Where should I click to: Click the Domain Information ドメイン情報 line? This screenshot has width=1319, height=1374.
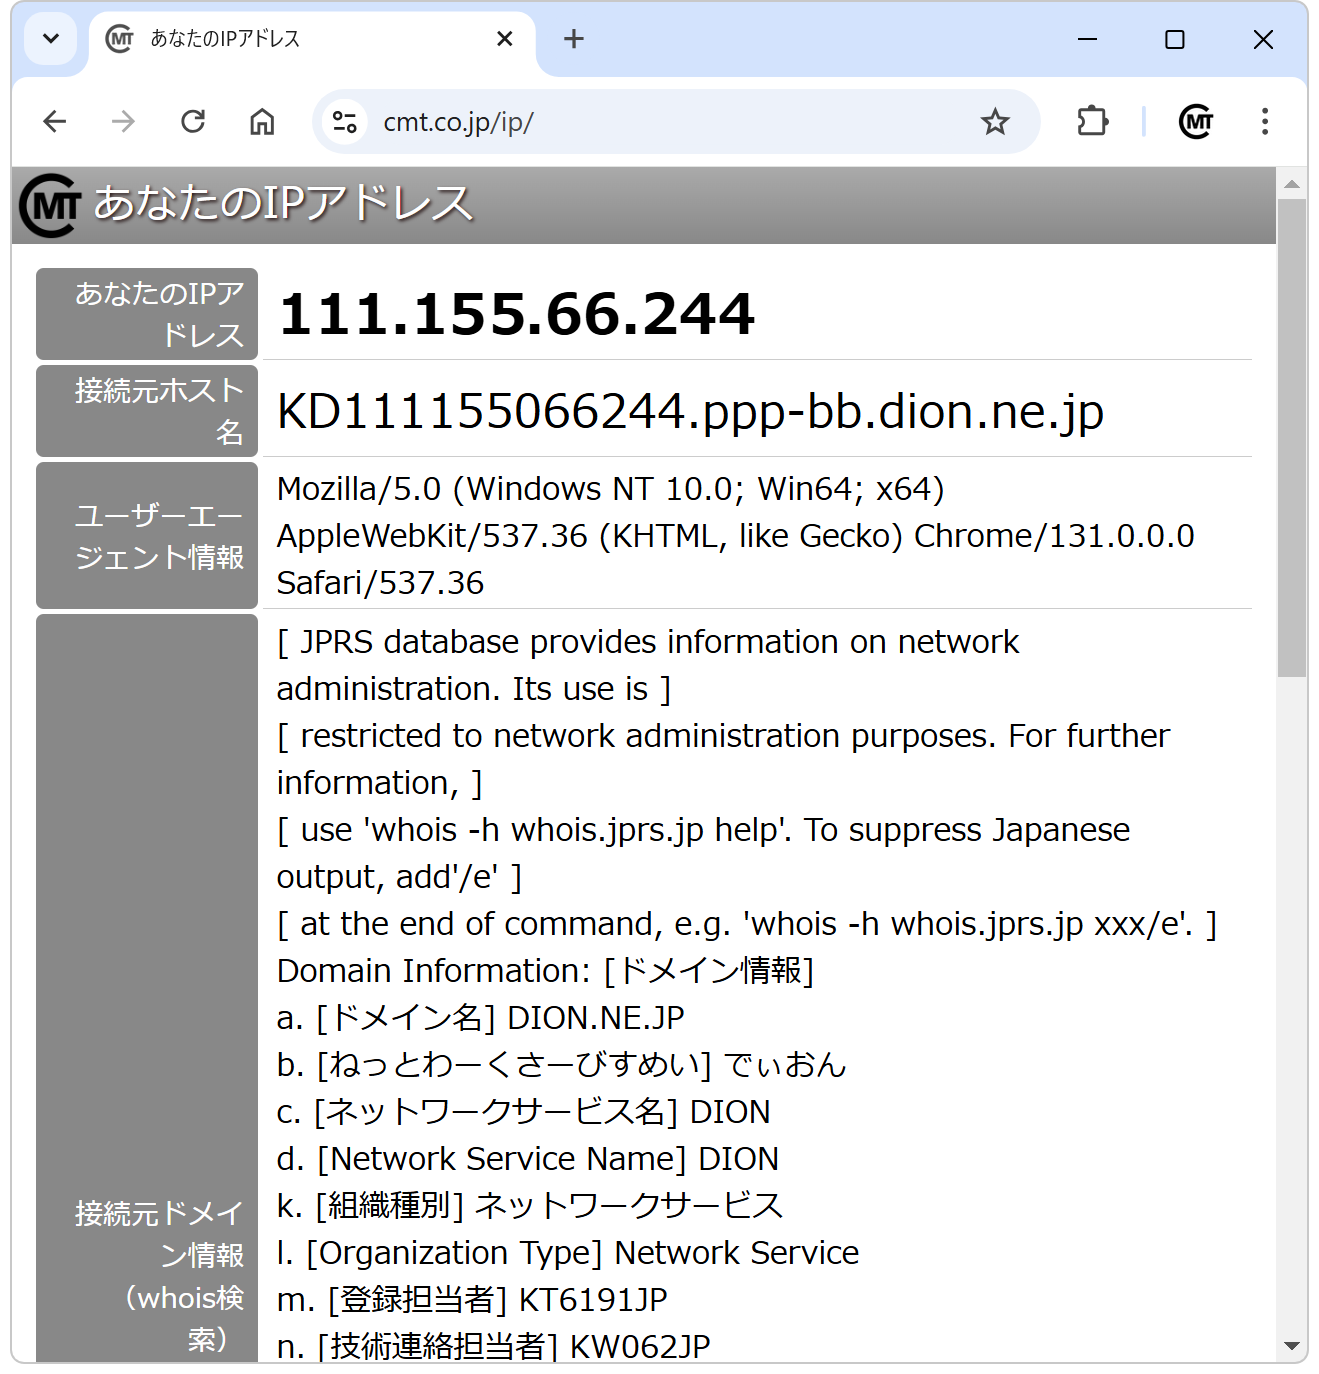(x=545, y=971)
